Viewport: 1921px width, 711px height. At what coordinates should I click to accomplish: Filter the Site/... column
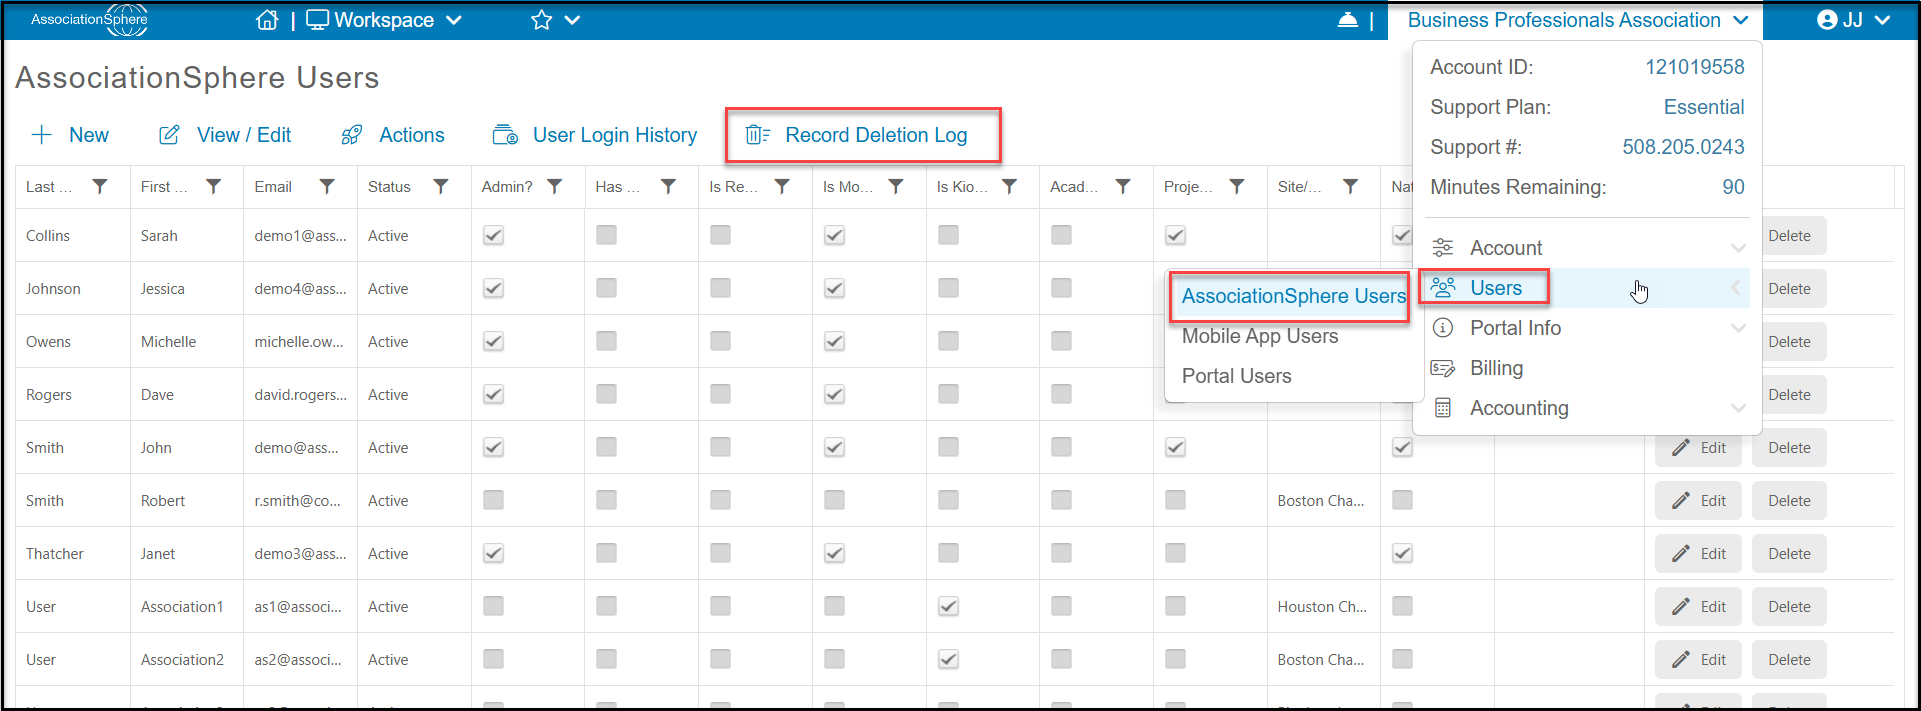coord(1351,186)
